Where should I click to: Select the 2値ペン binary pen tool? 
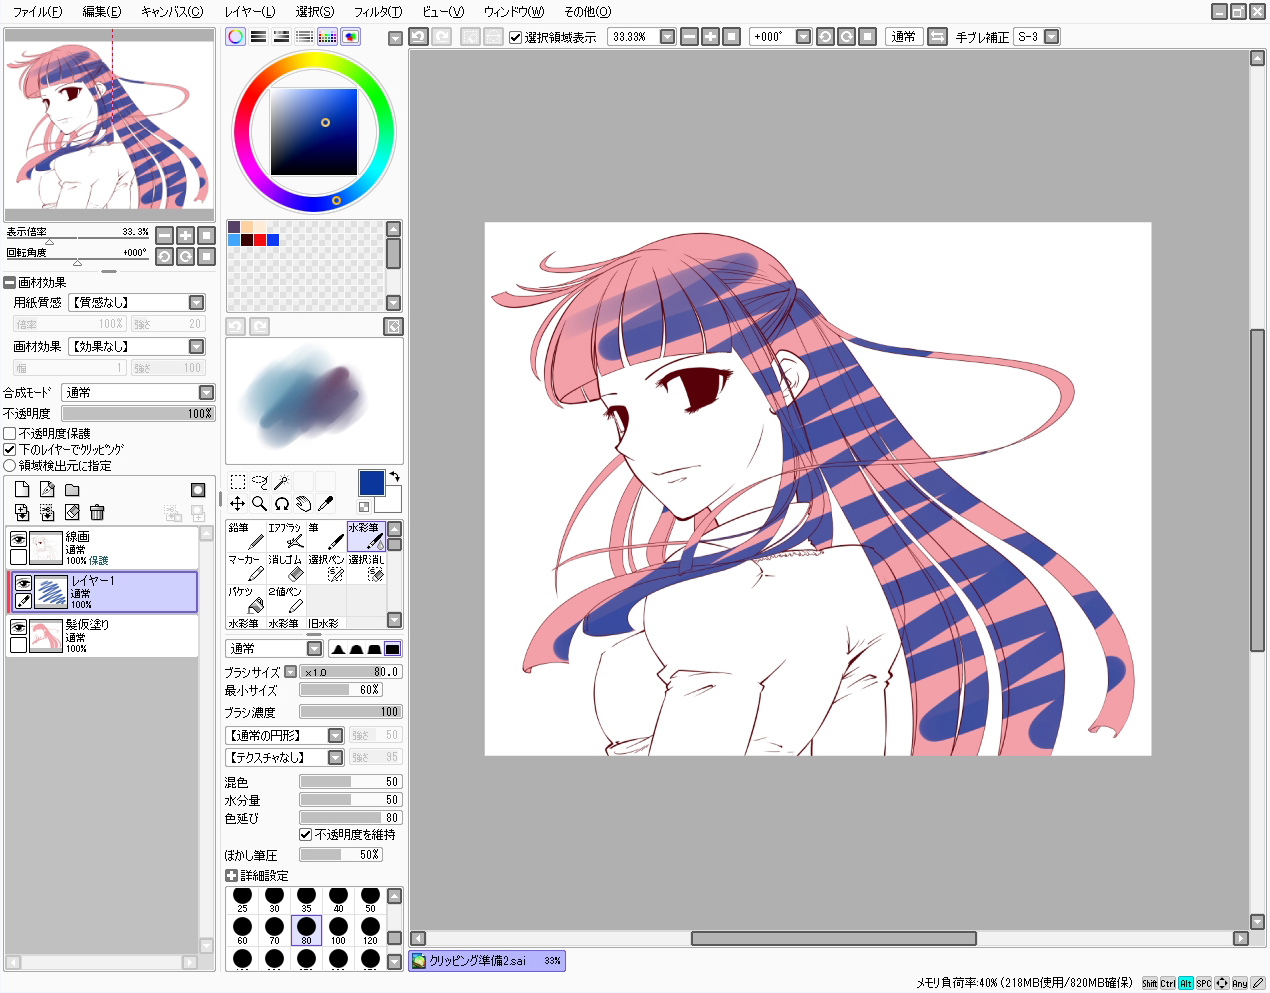pos(286,600)
